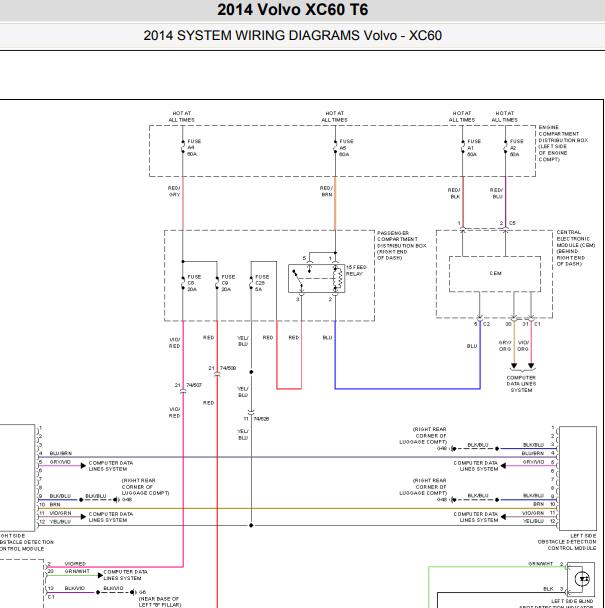Click "VIO/GRN" at left module pin 11
Image resolution: width=605 pixels, height=608 pixels.
60,513
